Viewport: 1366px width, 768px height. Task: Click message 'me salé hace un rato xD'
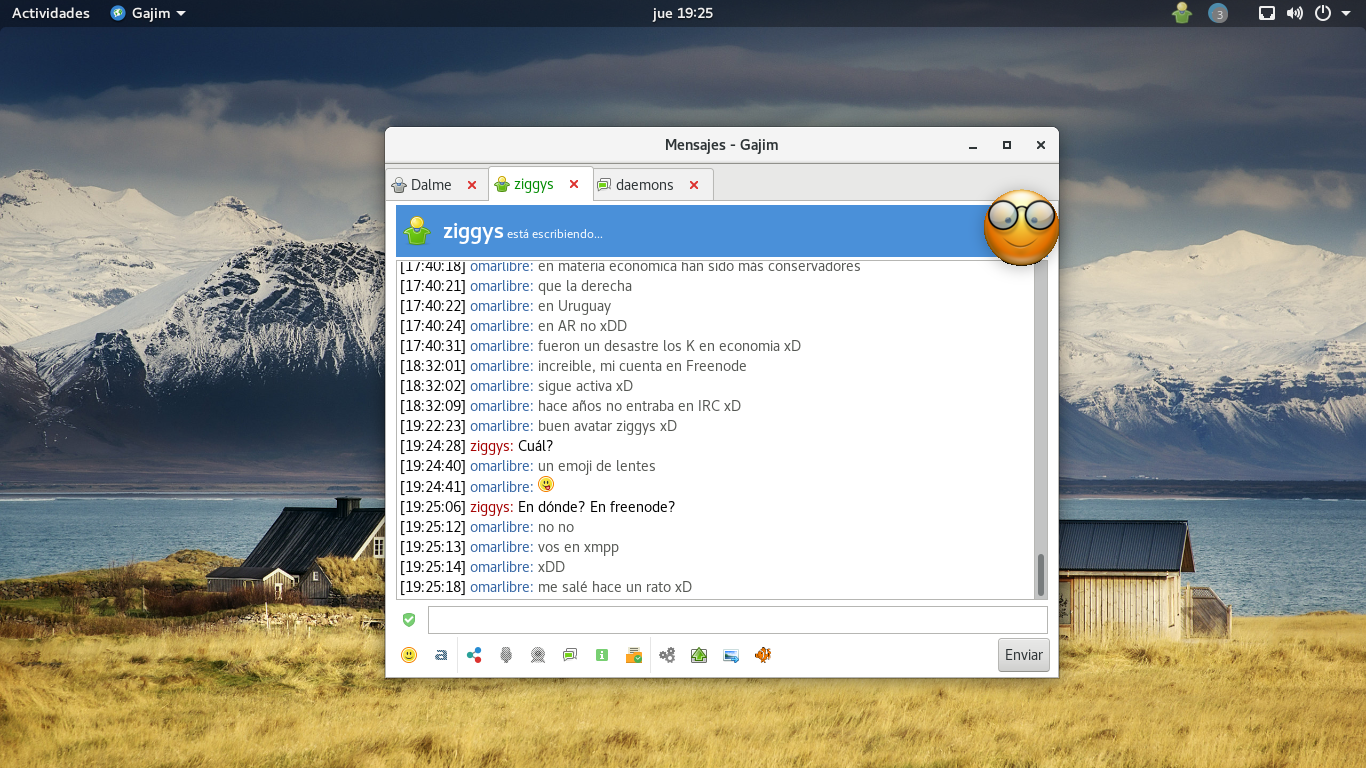coord(615,587)
